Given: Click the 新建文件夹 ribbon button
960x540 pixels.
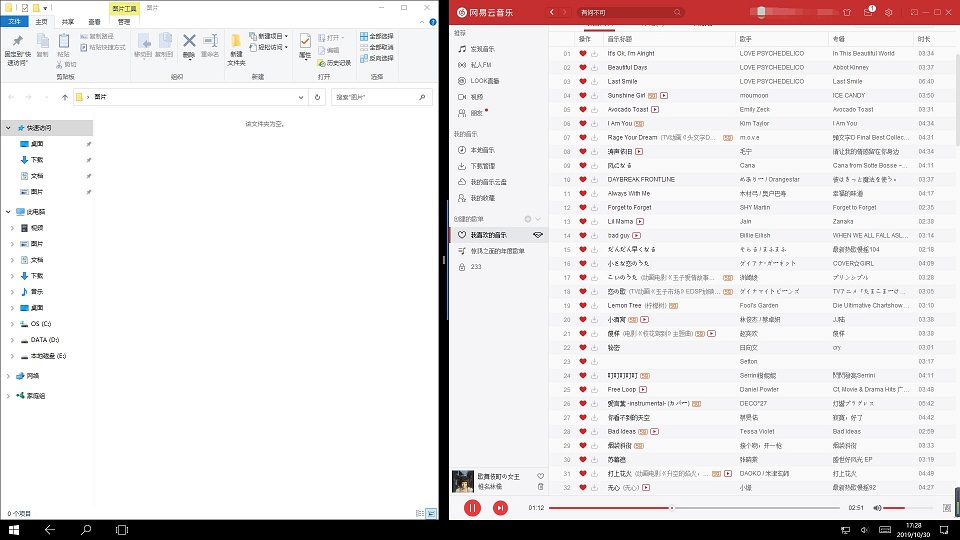Looking at the screenshot, I should [x=236, y=50].
